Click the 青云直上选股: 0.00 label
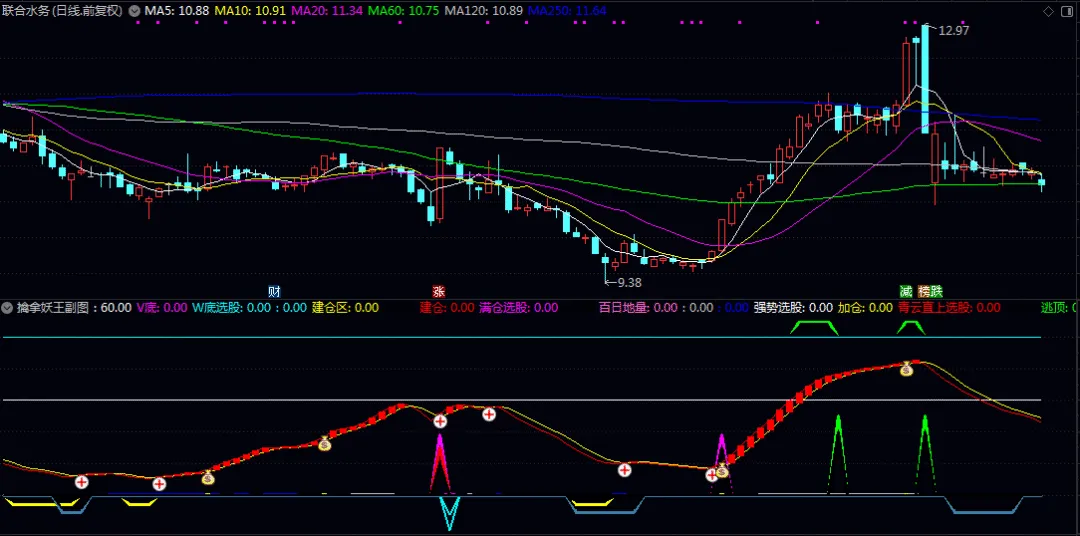This screenshot has width=1080, height=536. (x=949, y=307)
